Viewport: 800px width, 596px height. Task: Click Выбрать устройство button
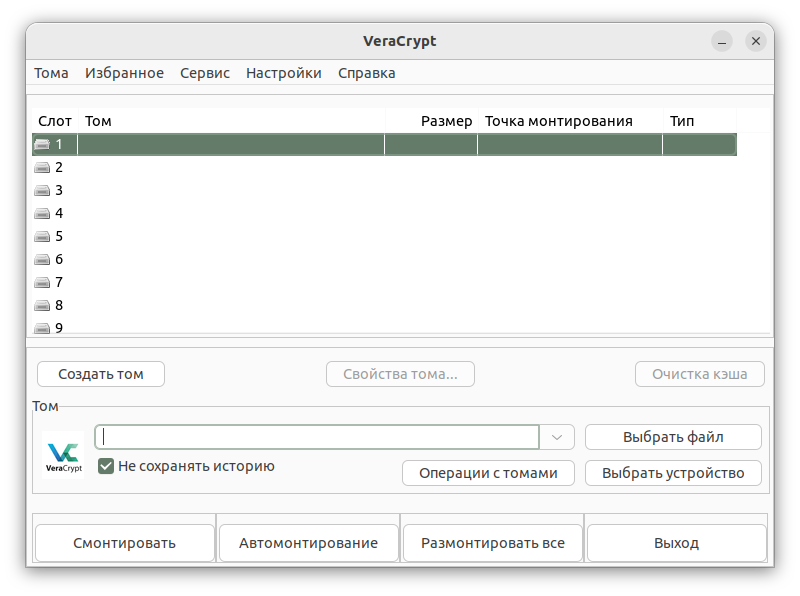point(673,473)
